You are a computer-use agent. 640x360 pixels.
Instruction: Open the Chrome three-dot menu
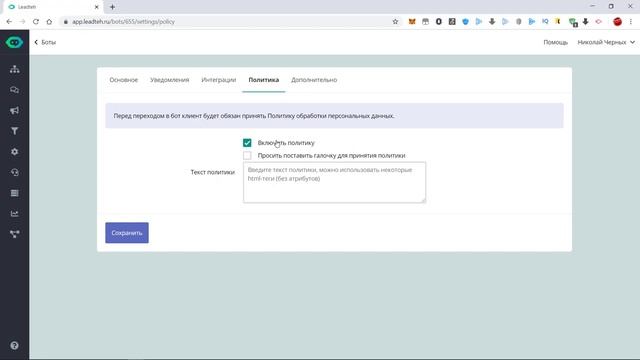tap(631, 22)
